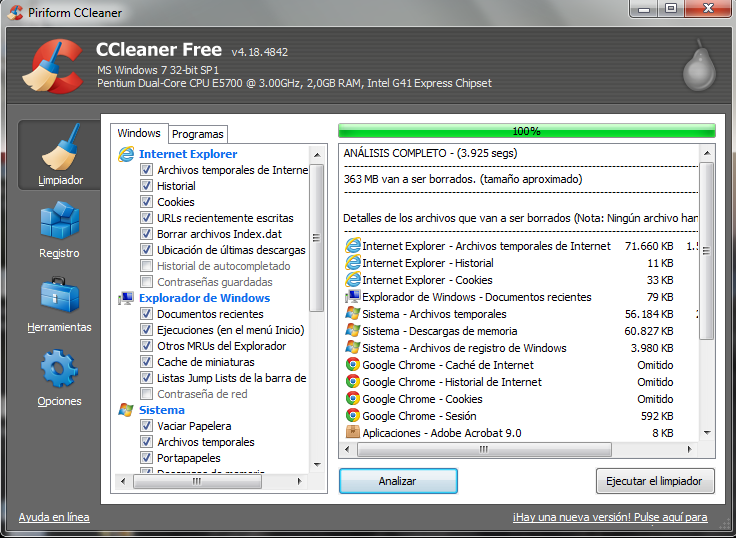Click the Analizar button
Screen dimensions: 736x538
point(397,481)
